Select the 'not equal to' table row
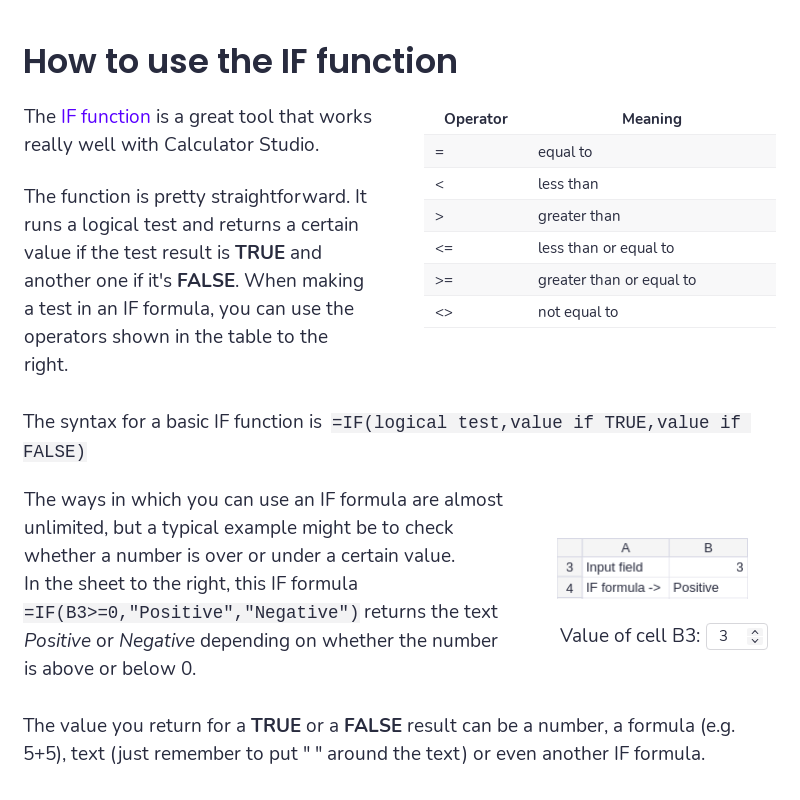800x800 pixels. (599, 312)
